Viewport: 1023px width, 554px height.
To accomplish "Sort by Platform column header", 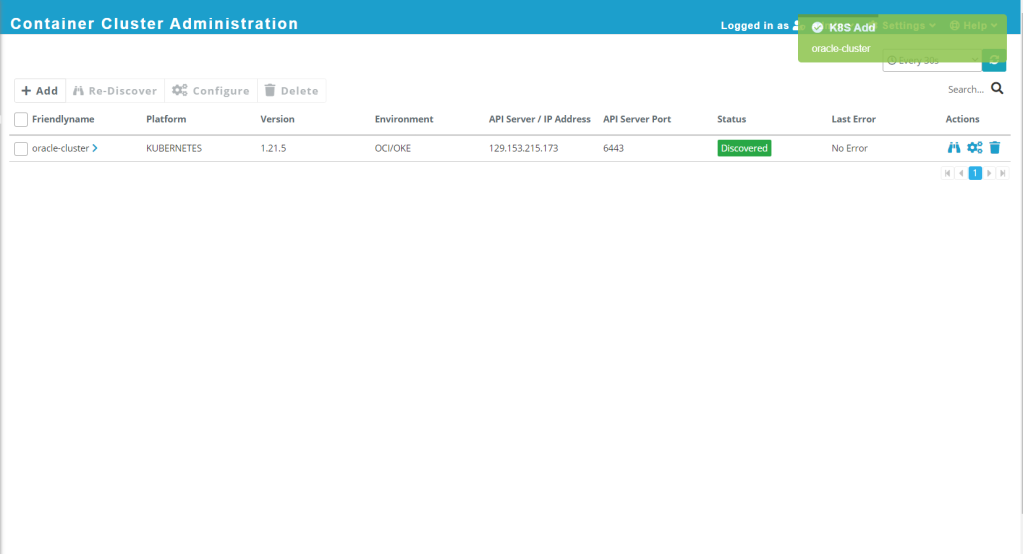I will pyautogui.click(x=166, y=119).
